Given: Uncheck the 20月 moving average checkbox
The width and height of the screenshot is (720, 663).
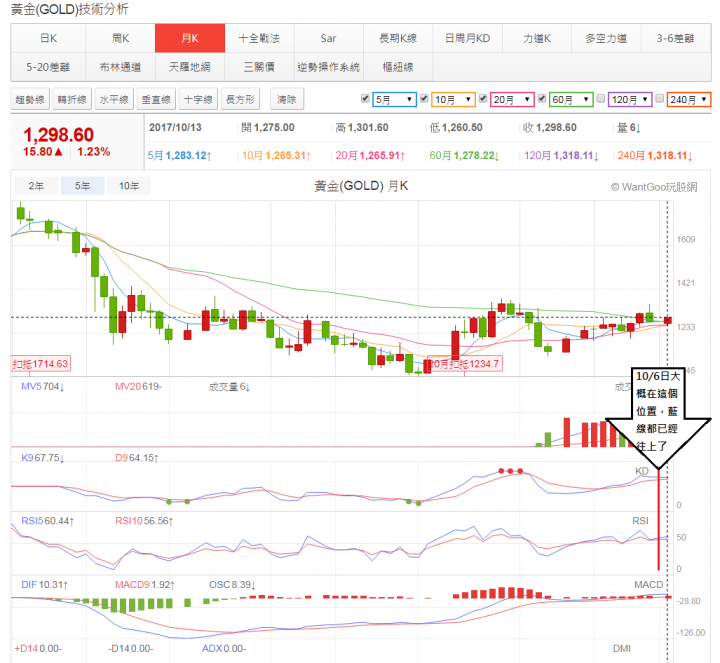Looking at the screenshot, I should pyautogui.click(x=483, y=98).
